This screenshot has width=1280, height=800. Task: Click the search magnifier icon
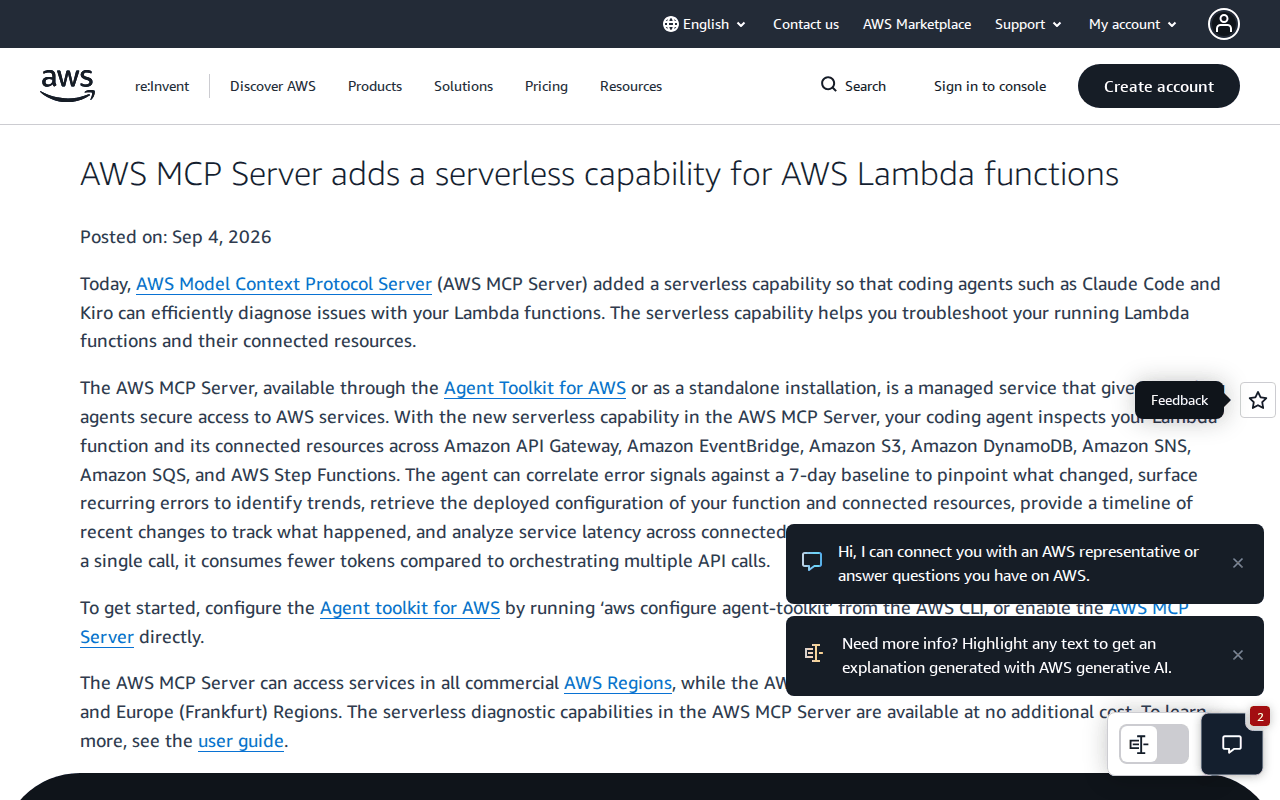coord(829,85)
